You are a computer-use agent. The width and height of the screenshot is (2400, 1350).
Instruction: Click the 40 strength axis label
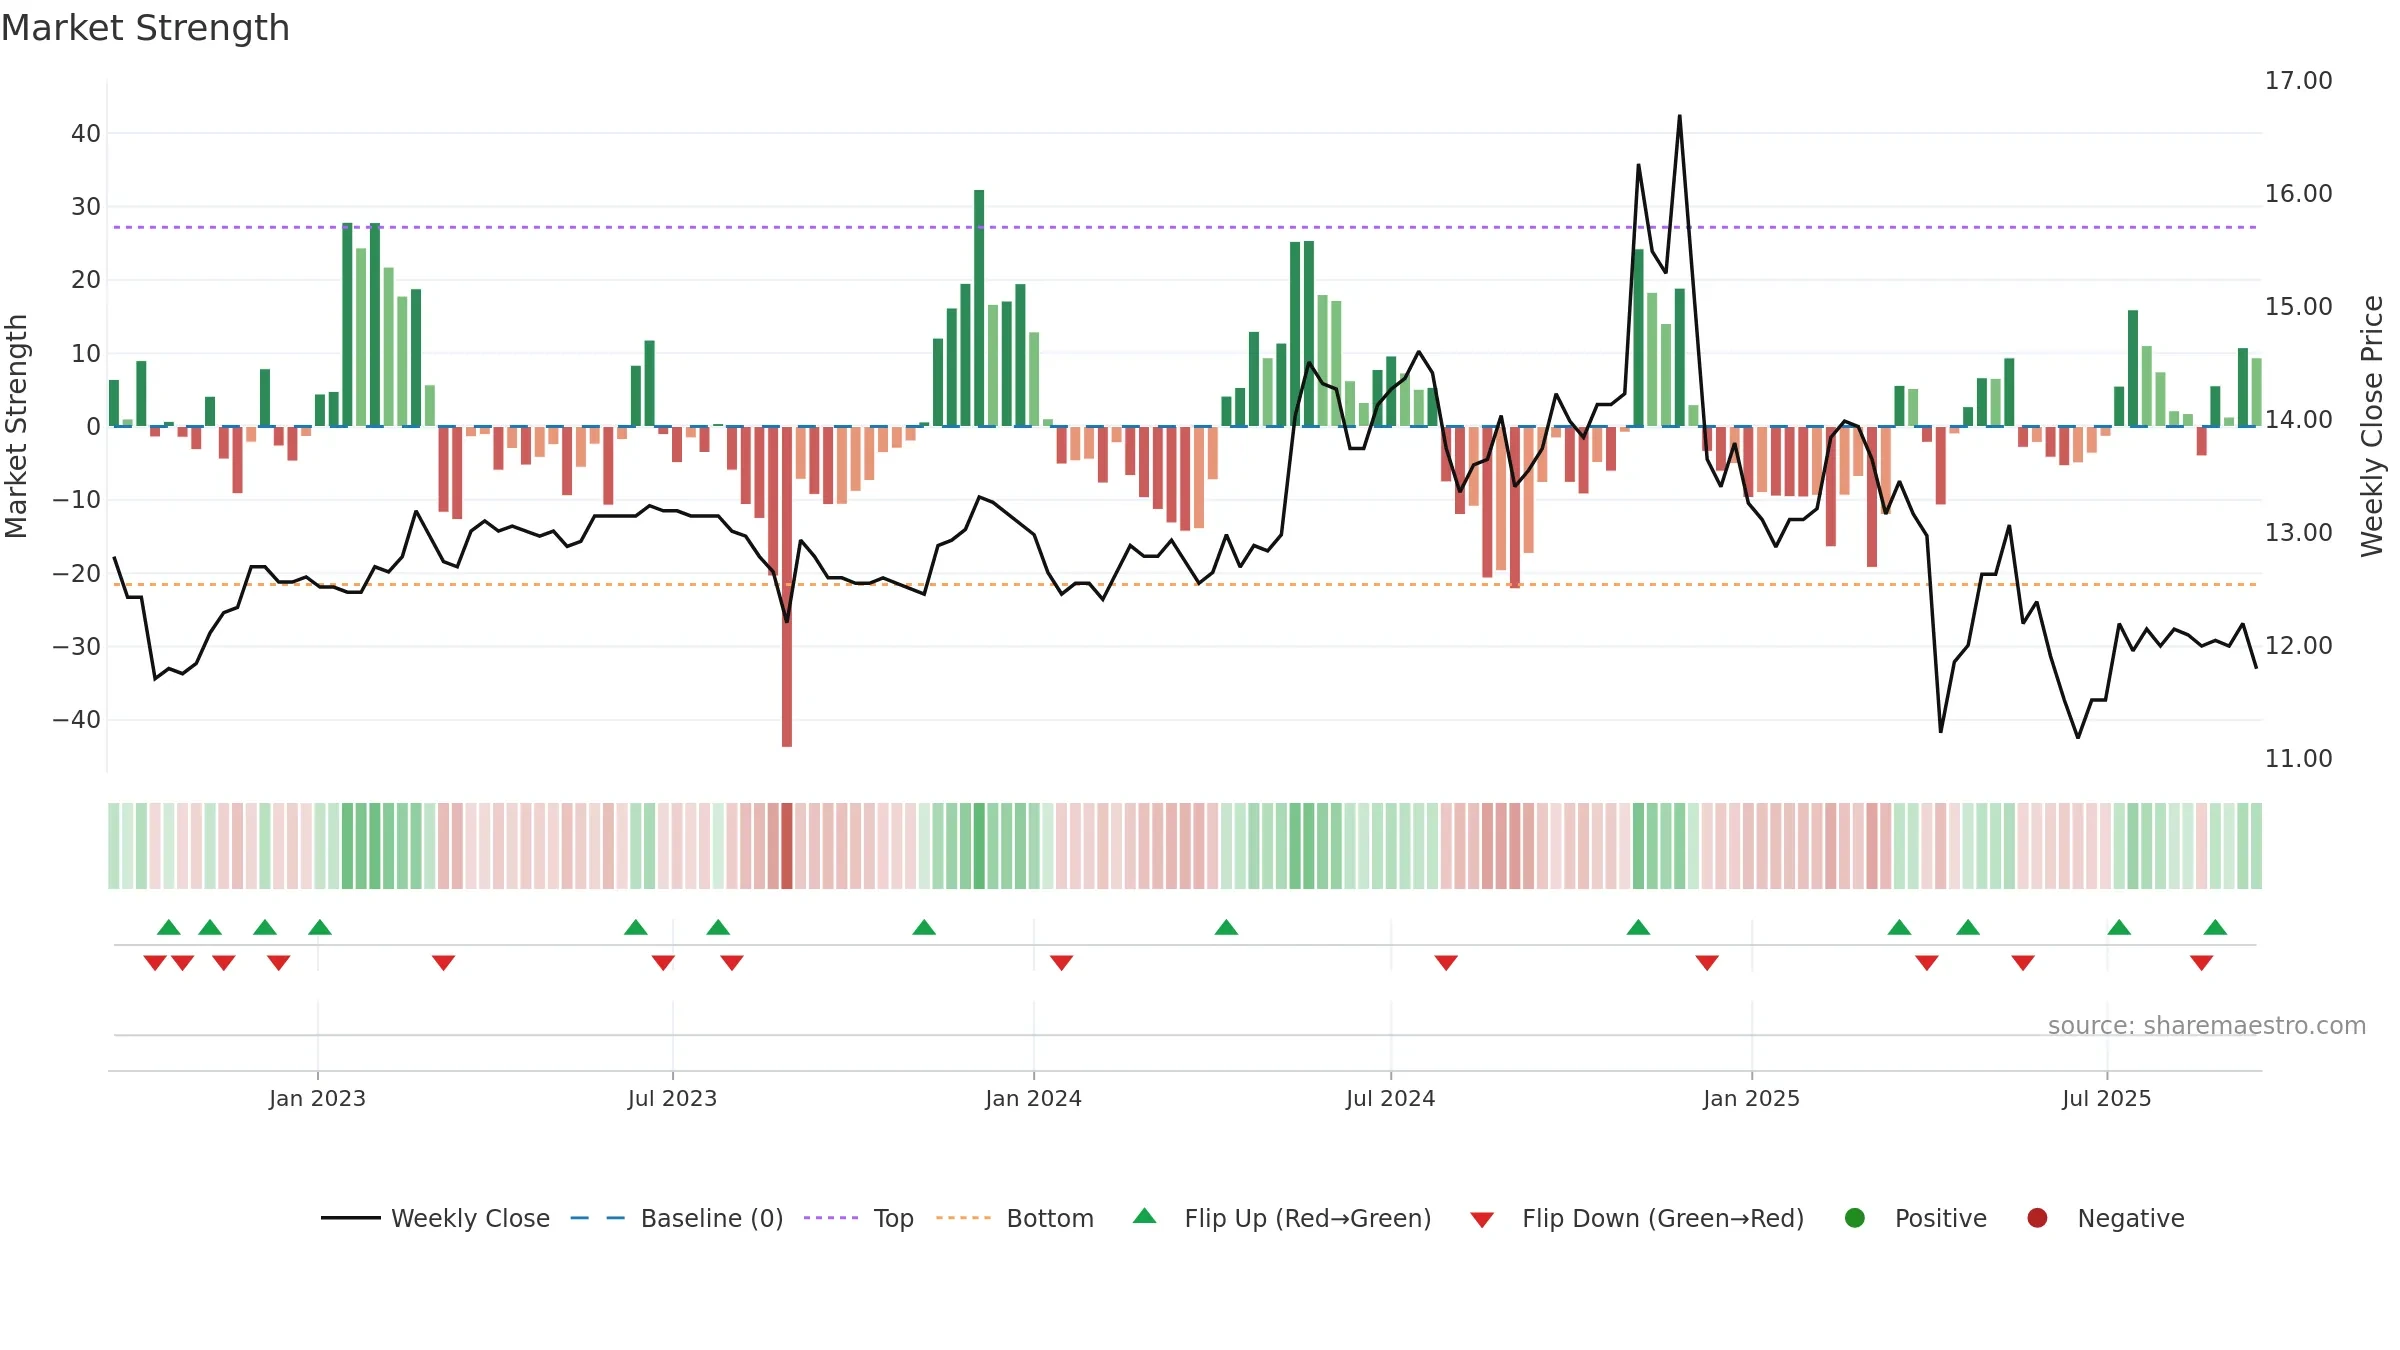pos(86,134)
